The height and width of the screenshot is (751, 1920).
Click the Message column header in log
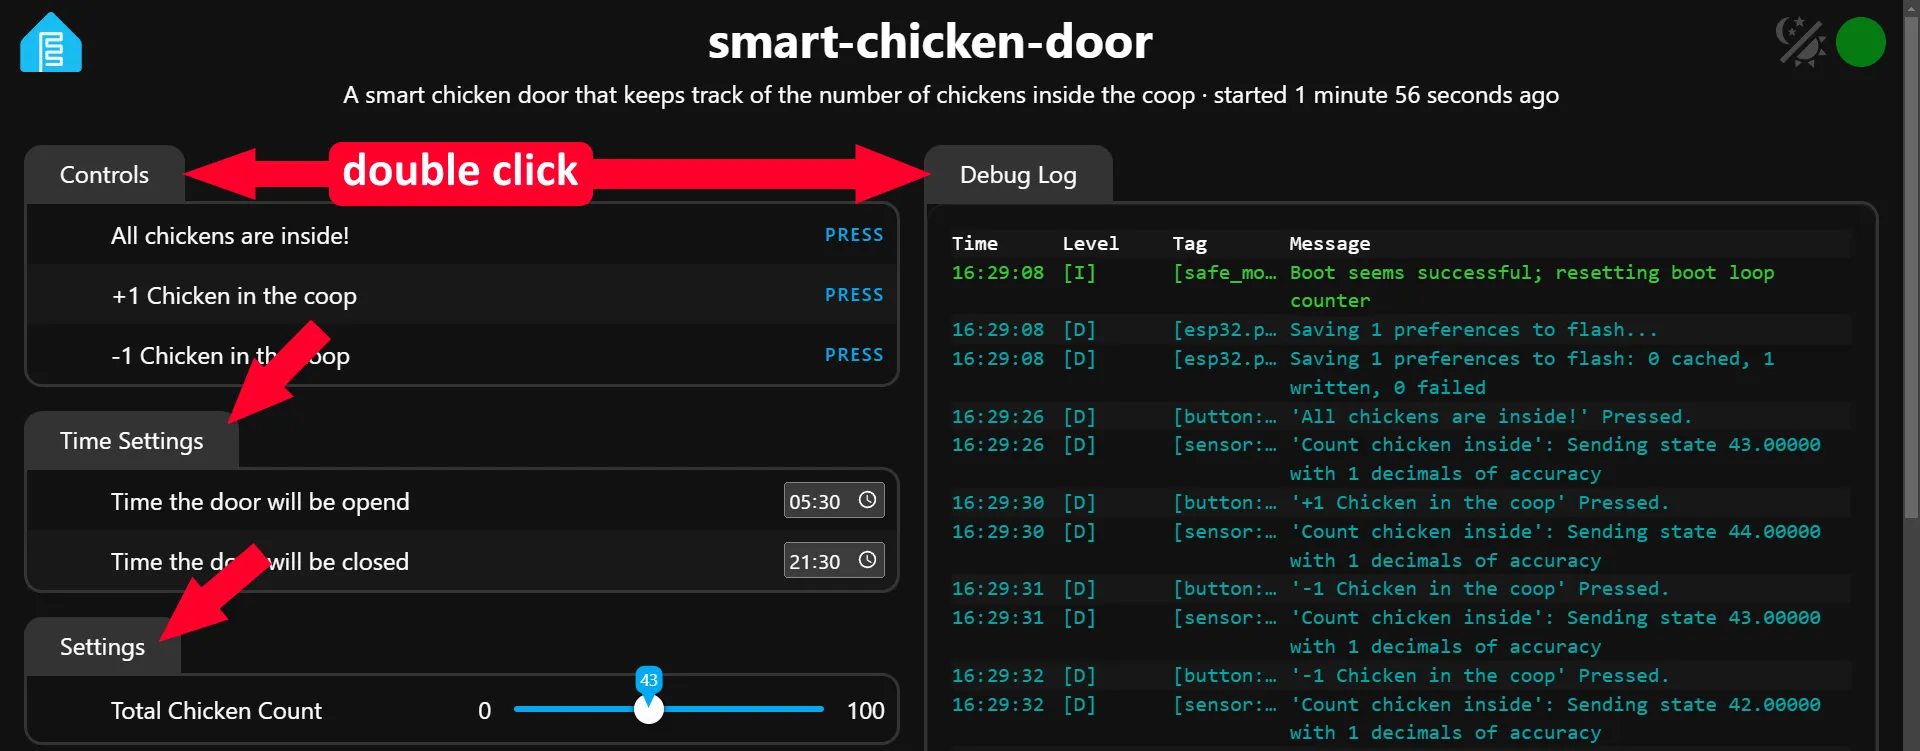(1329, 244)
